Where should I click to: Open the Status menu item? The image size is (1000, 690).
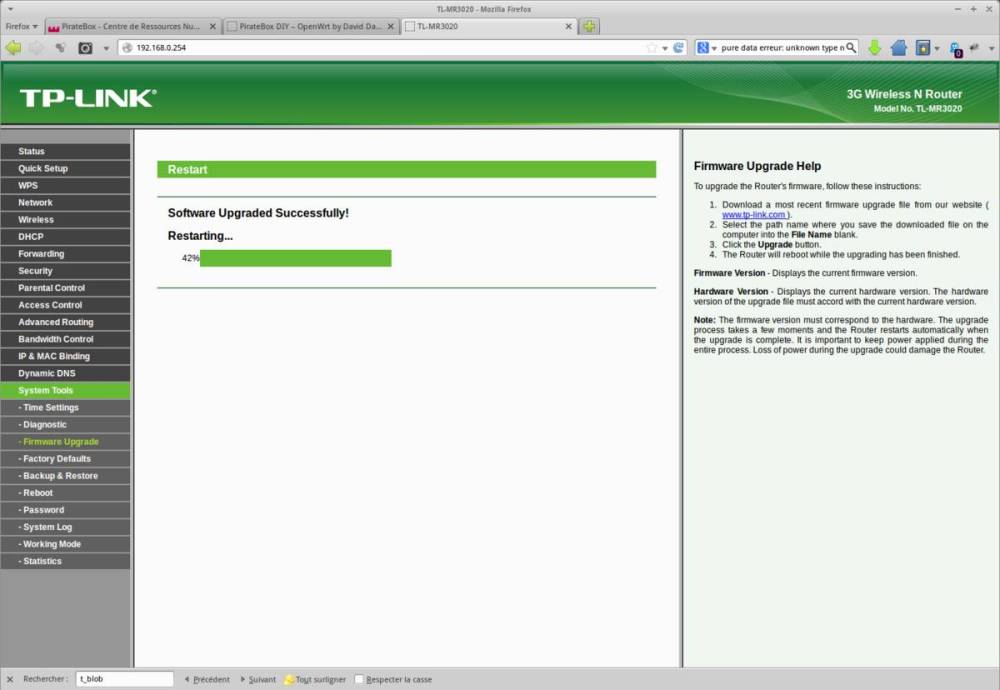point(65,151)
